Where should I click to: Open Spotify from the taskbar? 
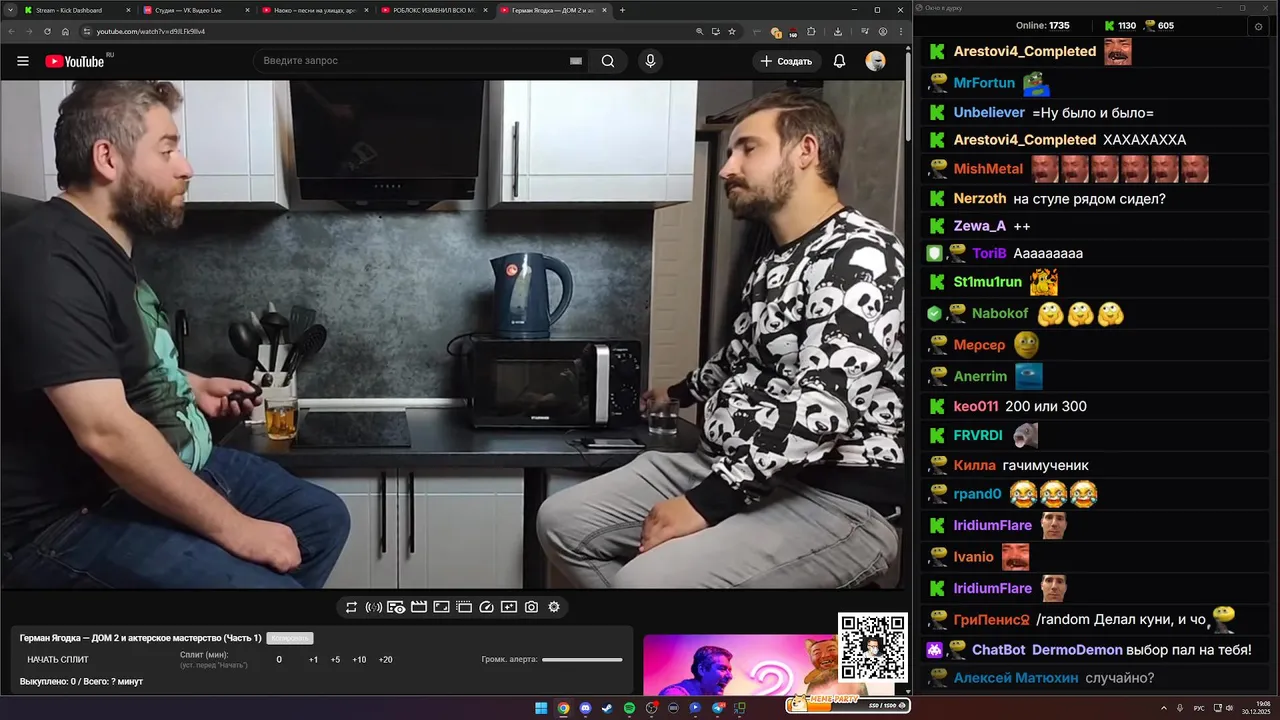pyautogui.click(x=629, y=708)
